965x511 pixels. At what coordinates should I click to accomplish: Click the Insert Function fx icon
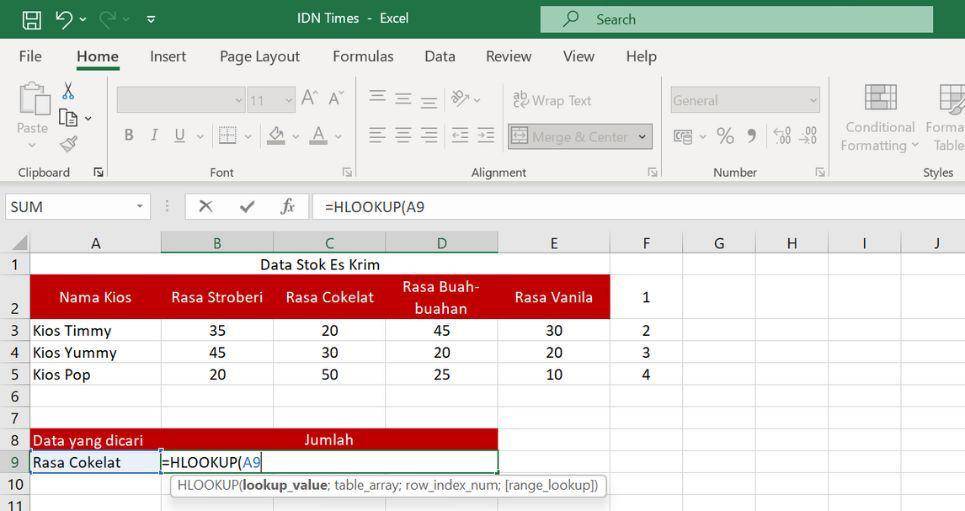click(x=287, y=206)
